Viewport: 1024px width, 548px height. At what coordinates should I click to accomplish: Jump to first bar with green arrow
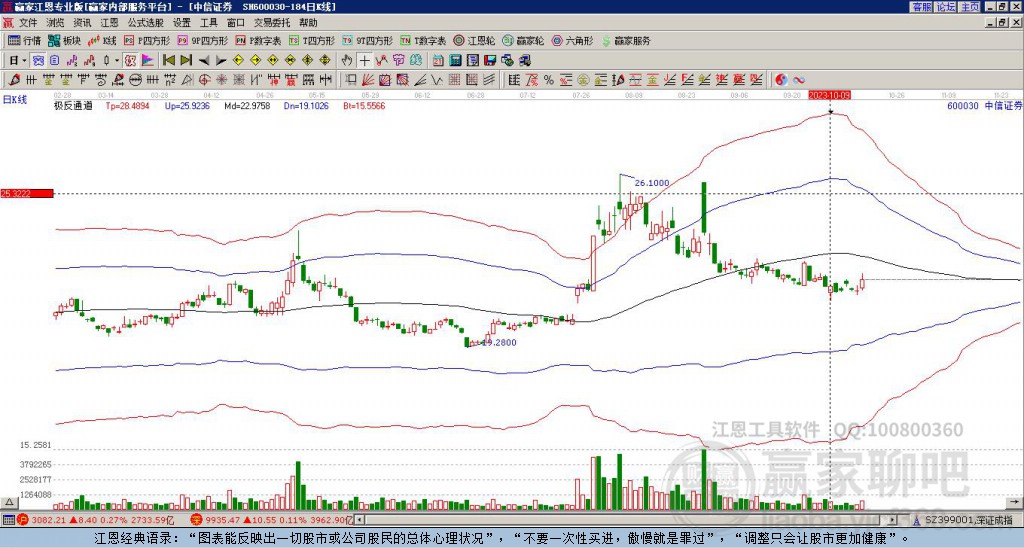168,61
